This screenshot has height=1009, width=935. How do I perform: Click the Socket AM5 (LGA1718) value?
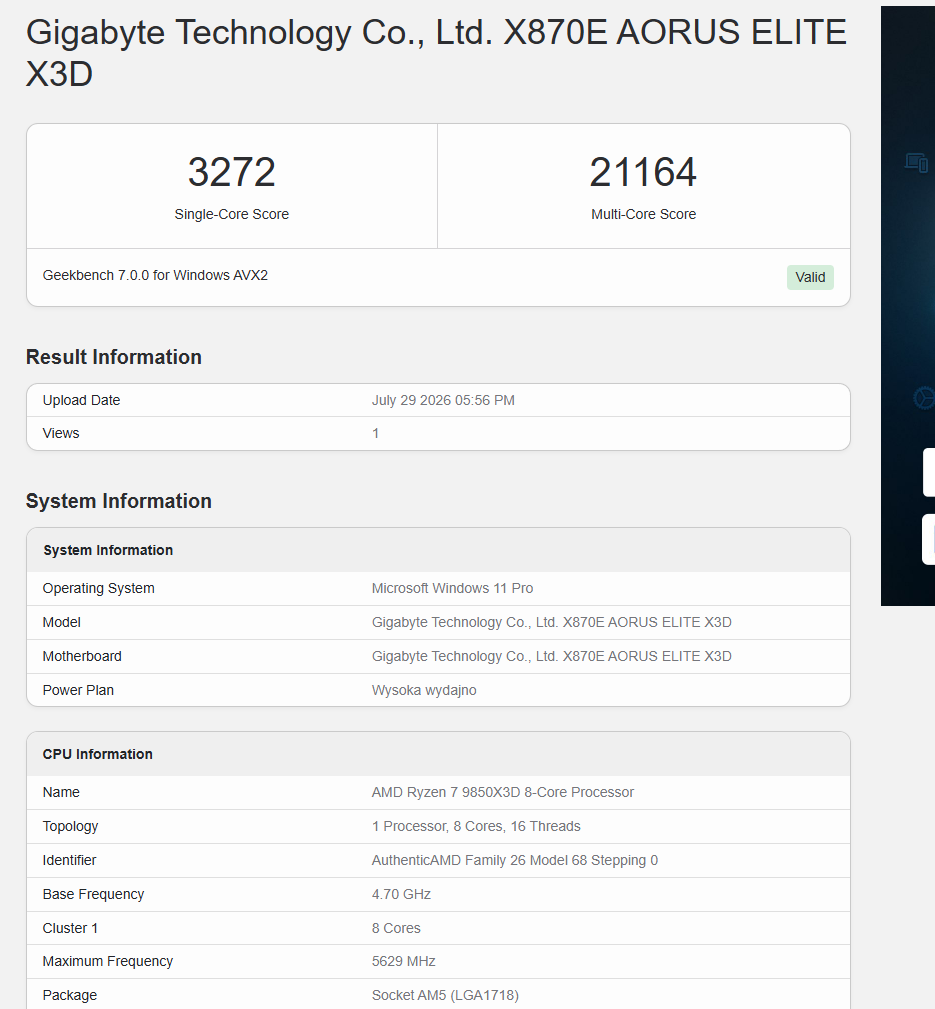[445, 995]
